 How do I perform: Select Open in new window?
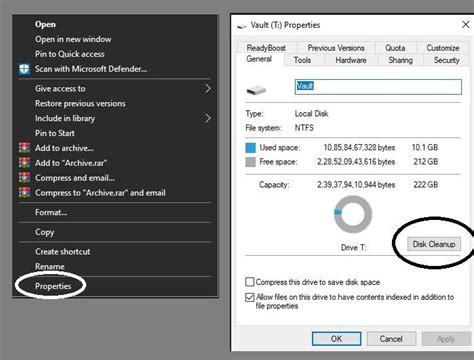pos(73,39)
